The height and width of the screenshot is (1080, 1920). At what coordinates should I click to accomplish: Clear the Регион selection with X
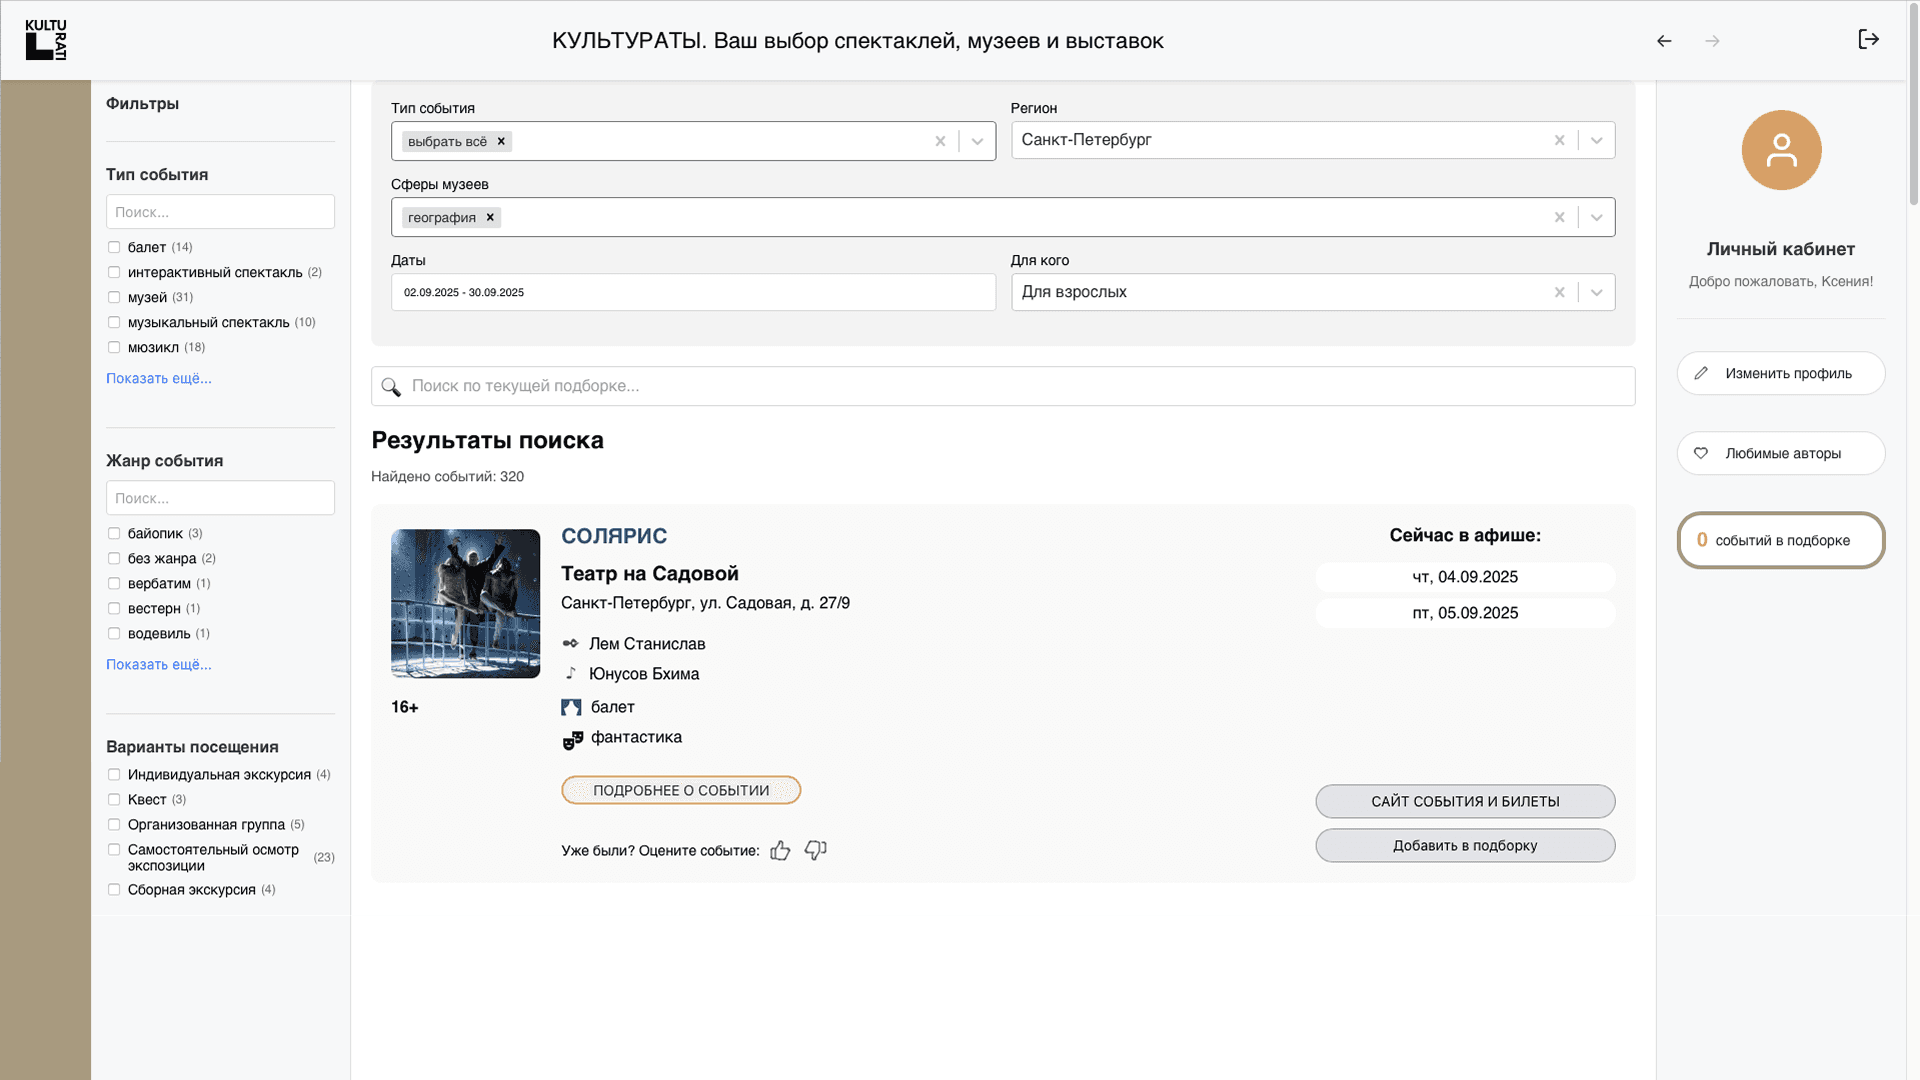tap(1559, 141)
